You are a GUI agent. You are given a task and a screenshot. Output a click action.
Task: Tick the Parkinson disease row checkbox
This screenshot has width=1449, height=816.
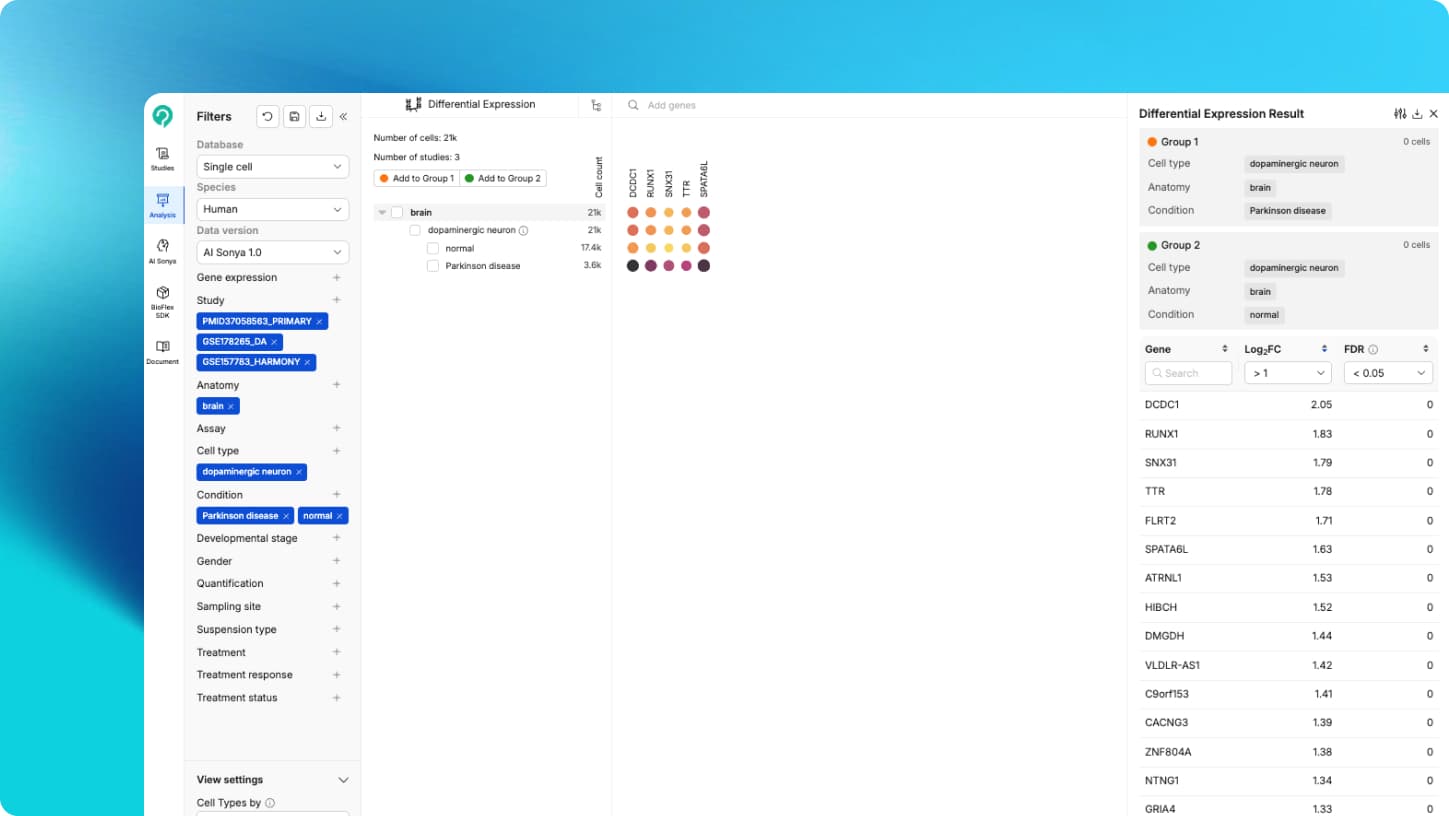click(433, 266)
